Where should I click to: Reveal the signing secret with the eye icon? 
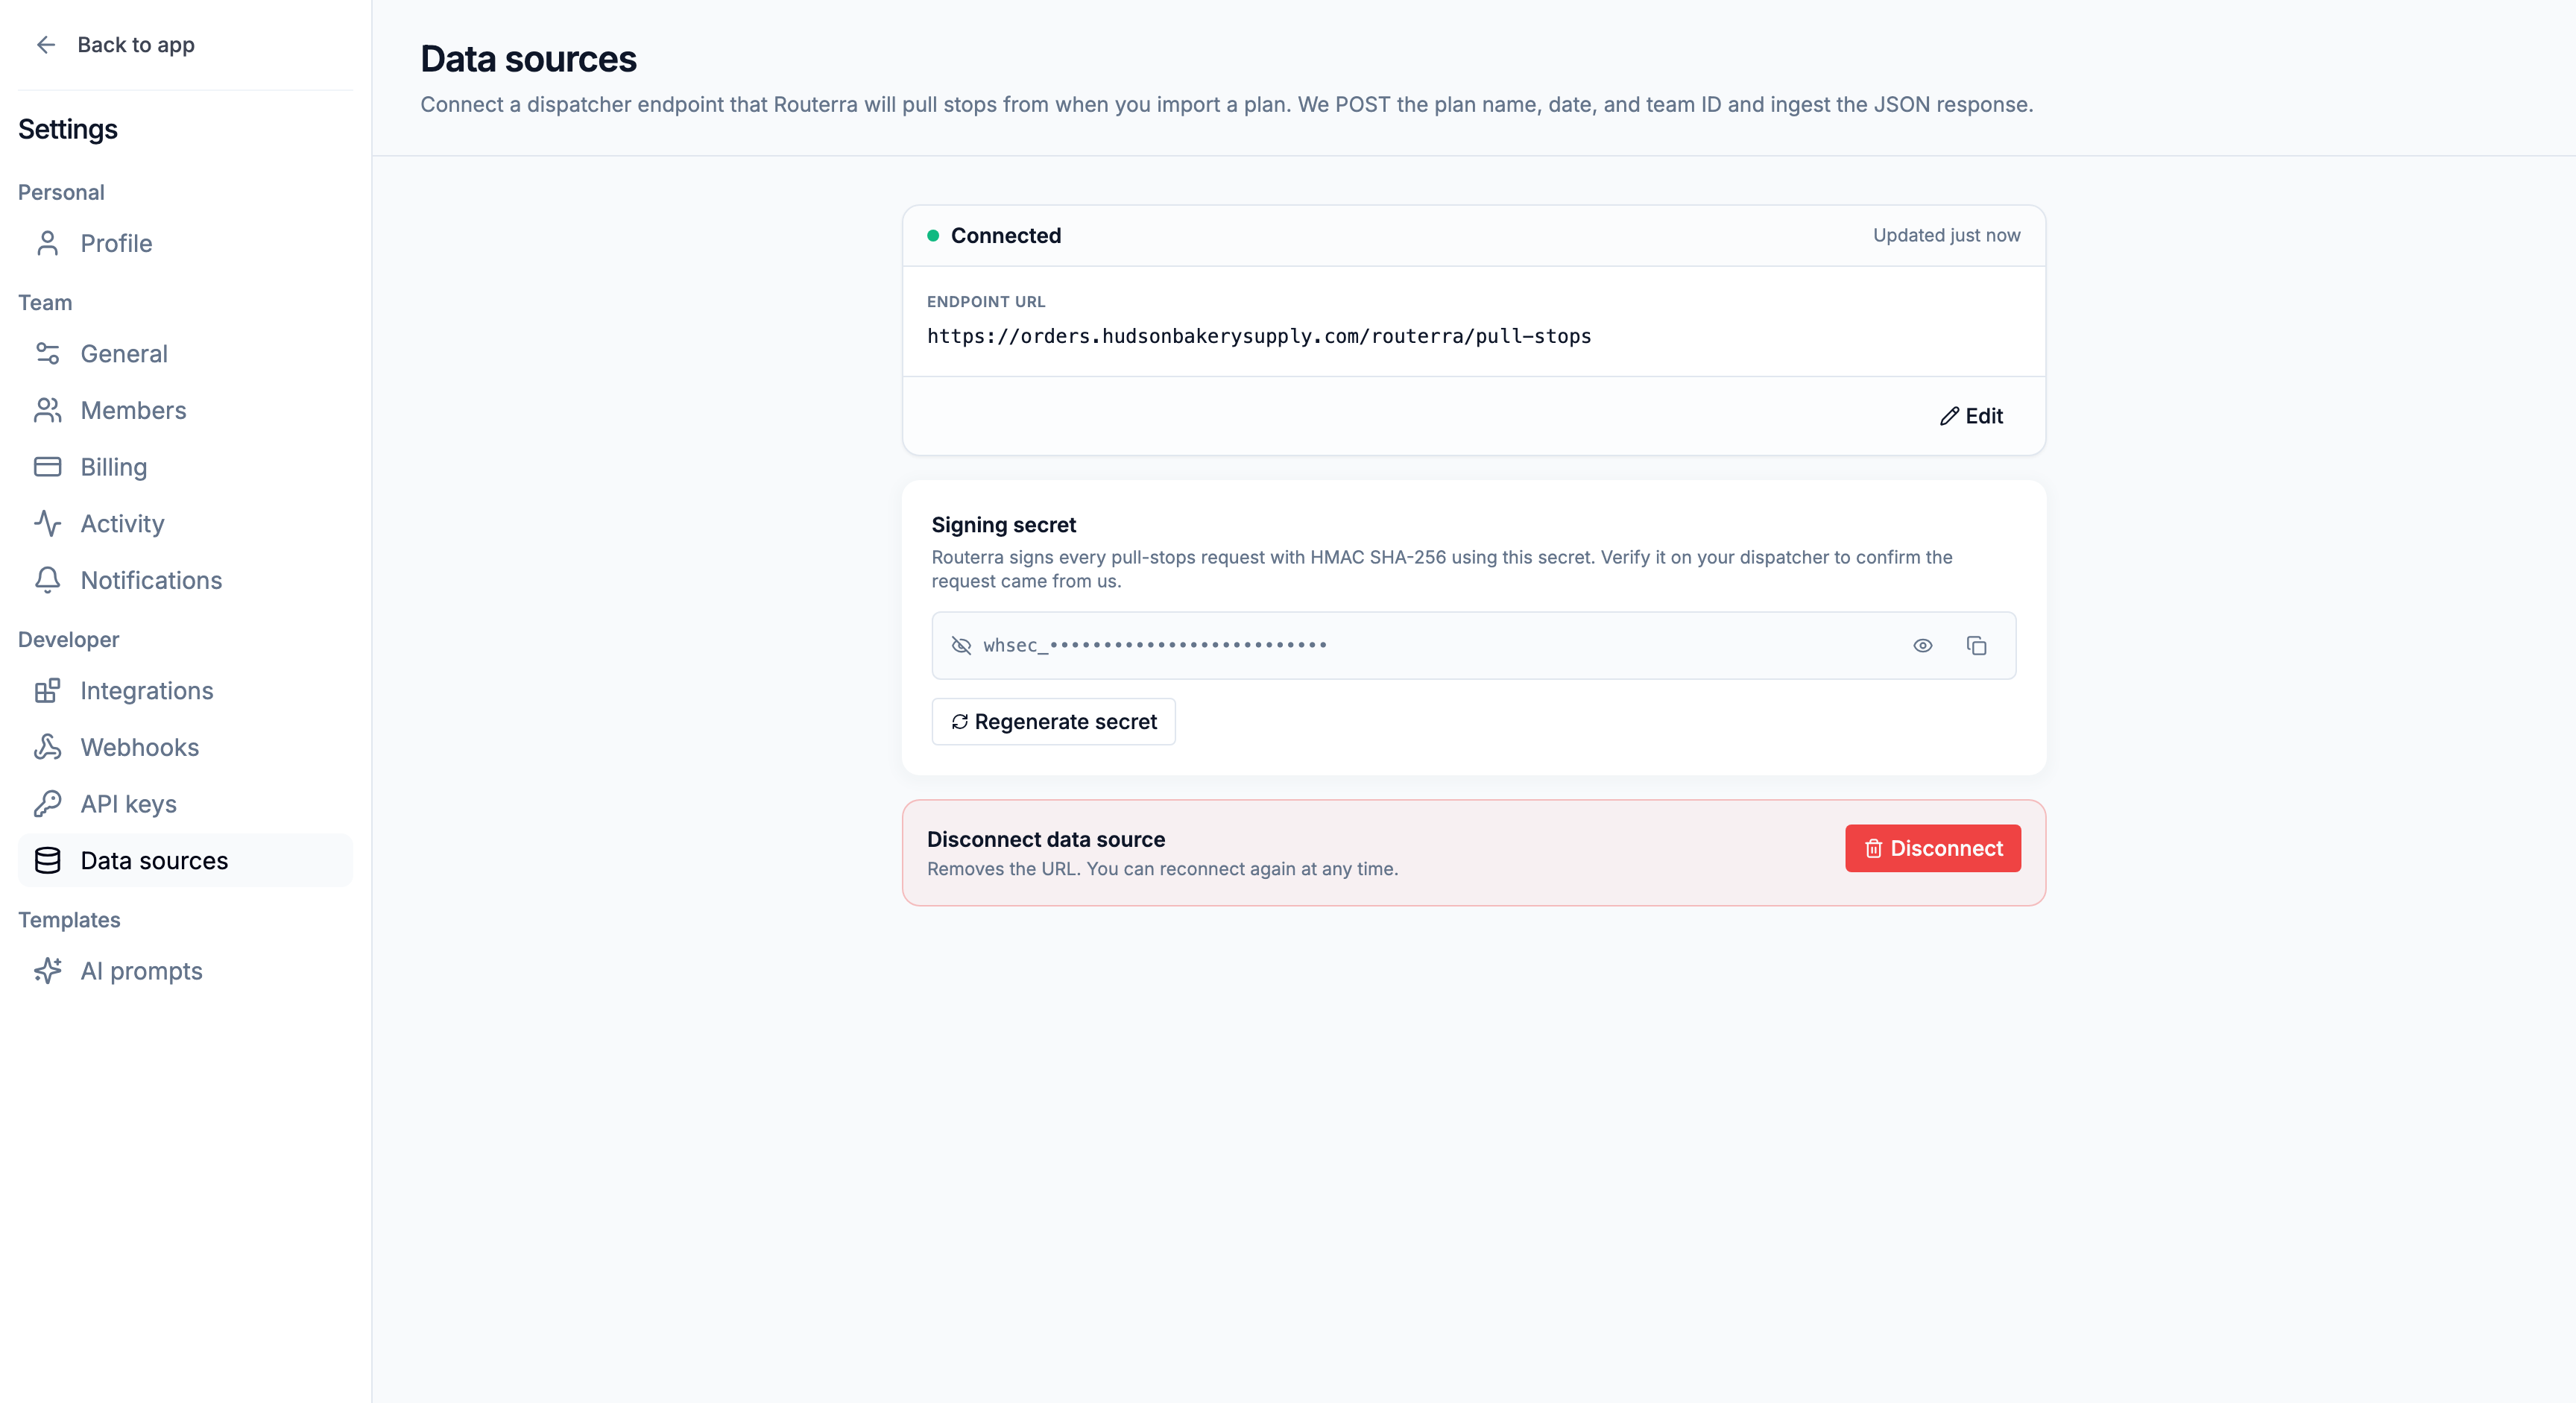[1922, 646]
